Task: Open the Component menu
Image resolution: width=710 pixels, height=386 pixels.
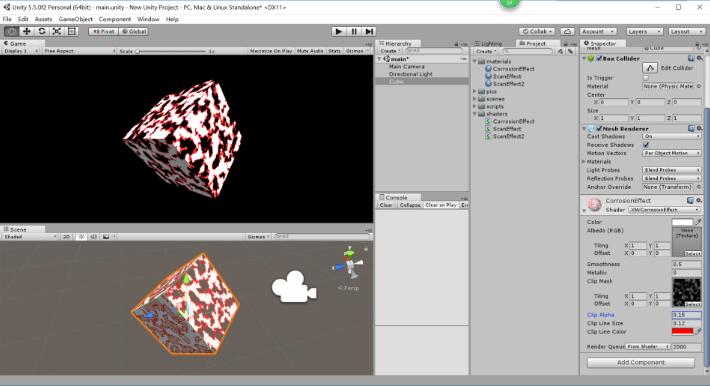Action: [x=115, y=19]
